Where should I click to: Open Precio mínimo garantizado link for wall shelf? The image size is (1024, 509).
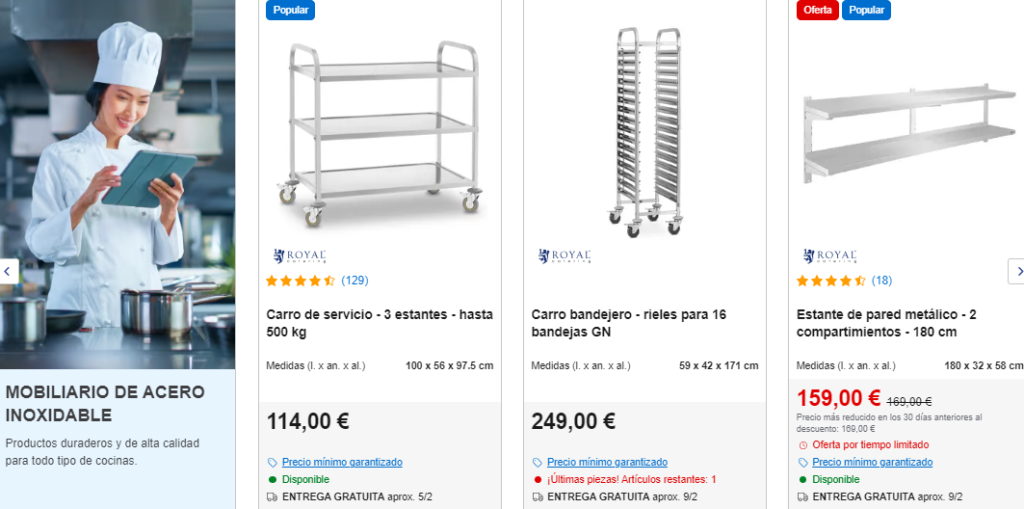(872, 463)
